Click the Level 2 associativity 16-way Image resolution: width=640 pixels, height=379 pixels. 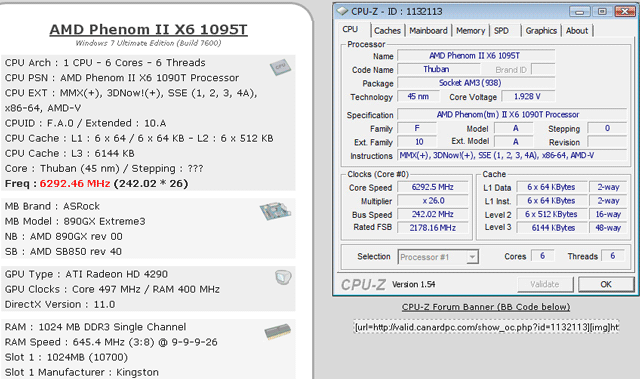coord(608,214)
